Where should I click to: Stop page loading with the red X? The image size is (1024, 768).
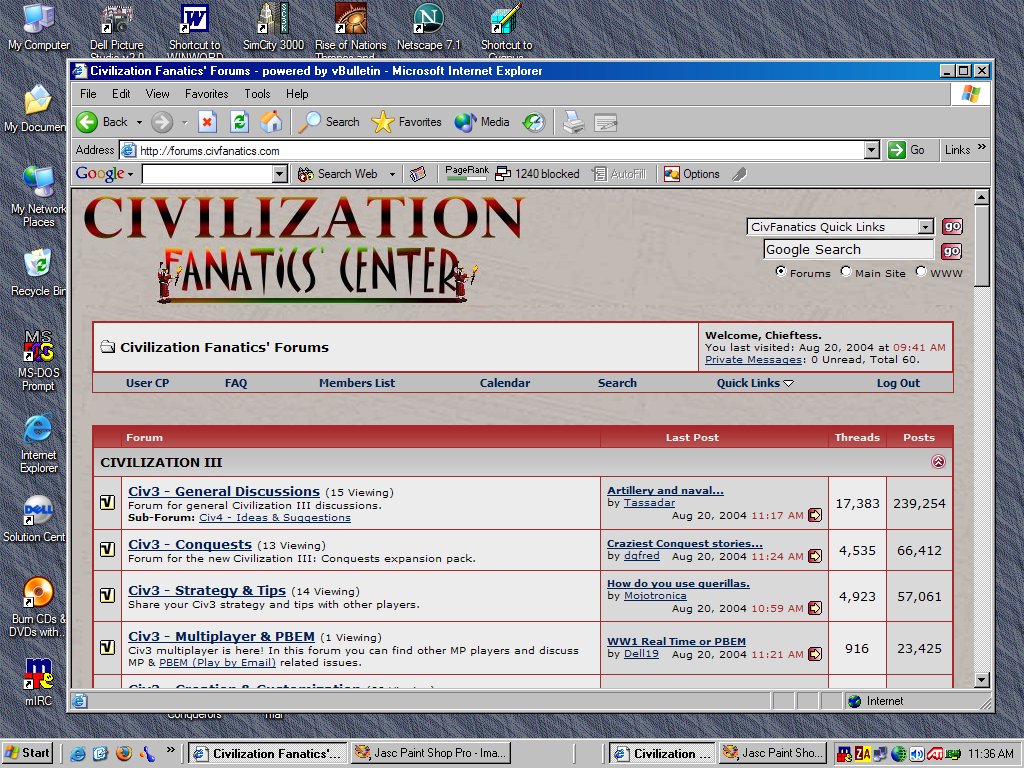point(207,122)
